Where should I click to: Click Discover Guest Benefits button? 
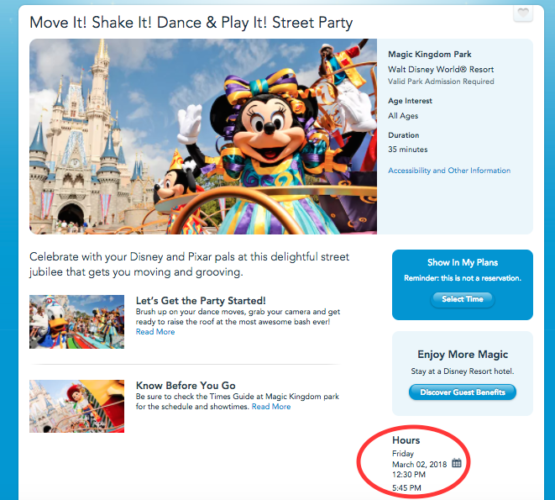(x=462, y=392)
